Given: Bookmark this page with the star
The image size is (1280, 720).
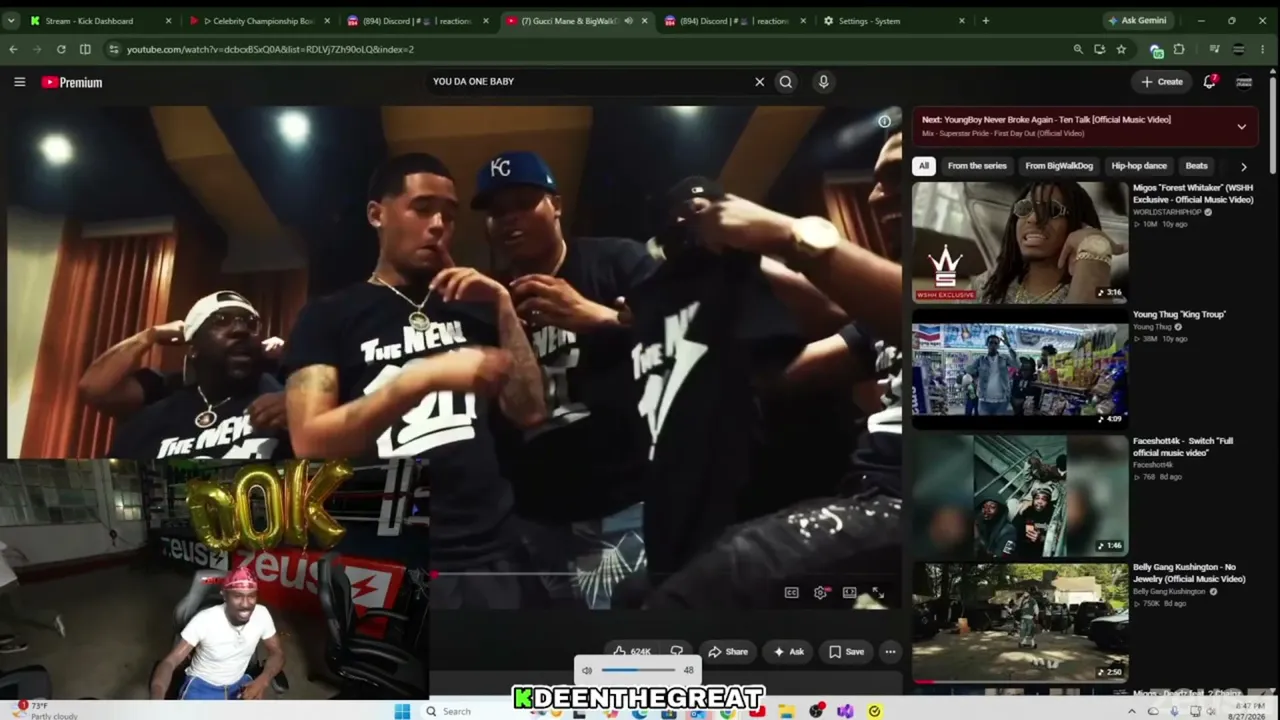Looking at the screenshot, I should point(1121,49).
